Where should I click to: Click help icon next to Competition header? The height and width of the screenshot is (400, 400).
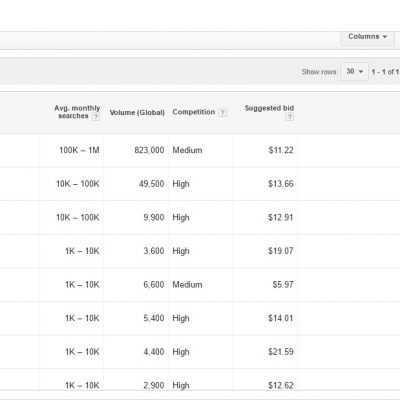(222, 113)
